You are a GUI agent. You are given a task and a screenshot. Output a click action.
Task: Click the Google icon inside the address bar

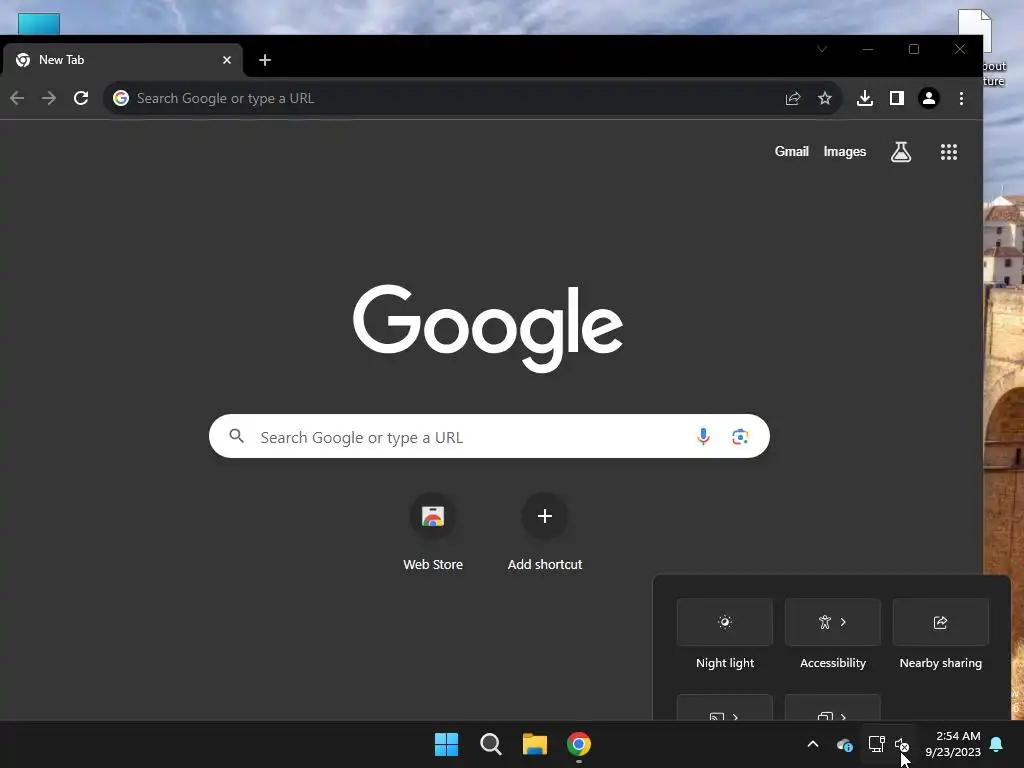(121, 98)
